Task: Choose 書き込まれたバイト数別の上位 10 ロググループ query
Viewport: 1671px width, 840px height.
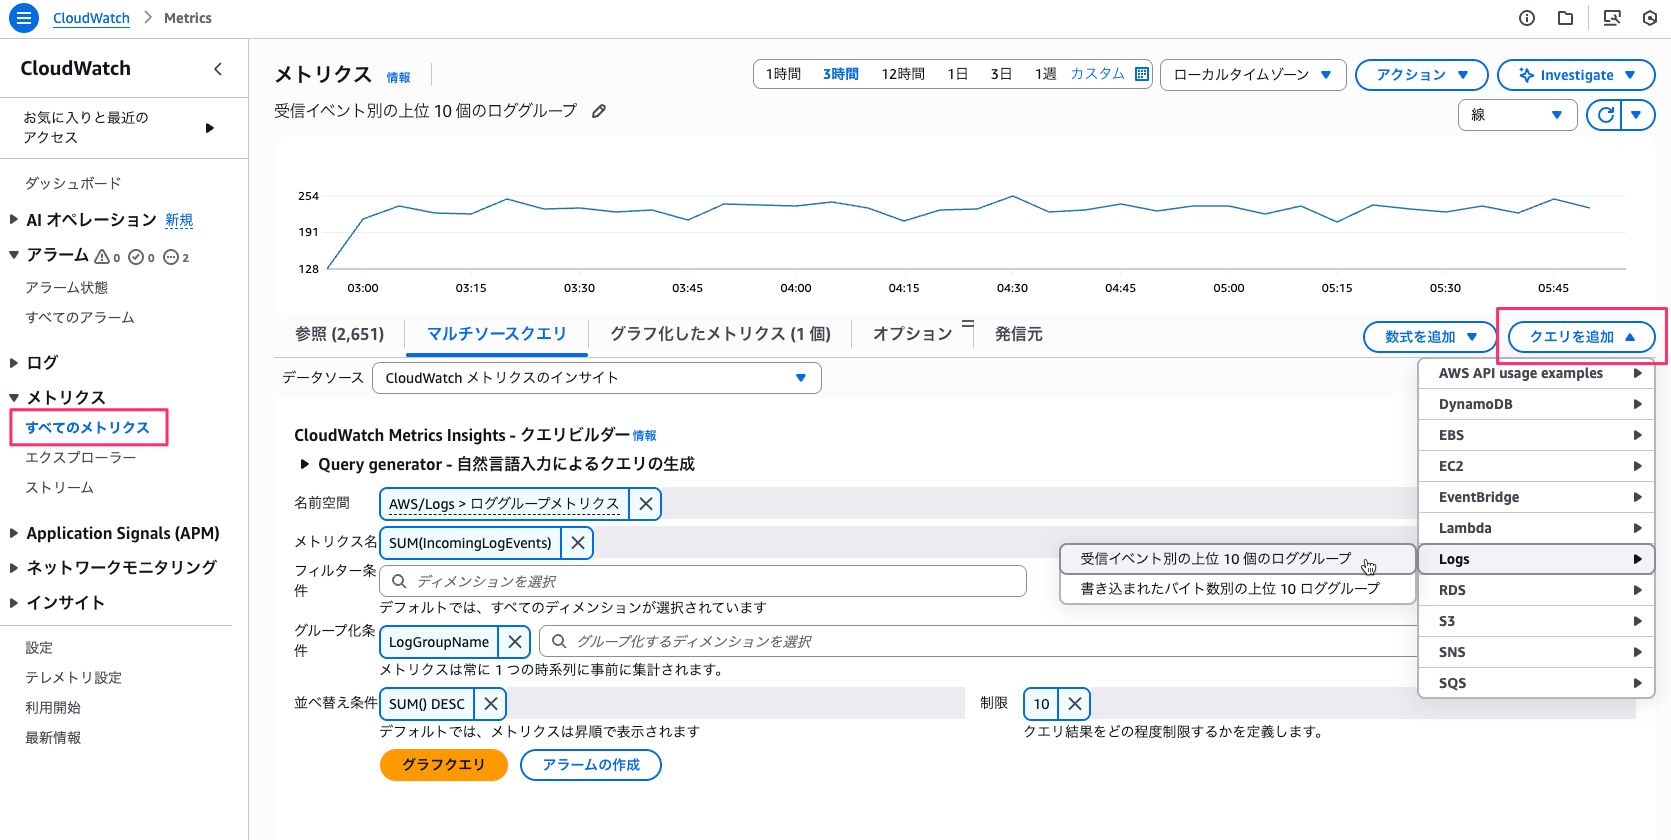Action: click(1238, 589)
